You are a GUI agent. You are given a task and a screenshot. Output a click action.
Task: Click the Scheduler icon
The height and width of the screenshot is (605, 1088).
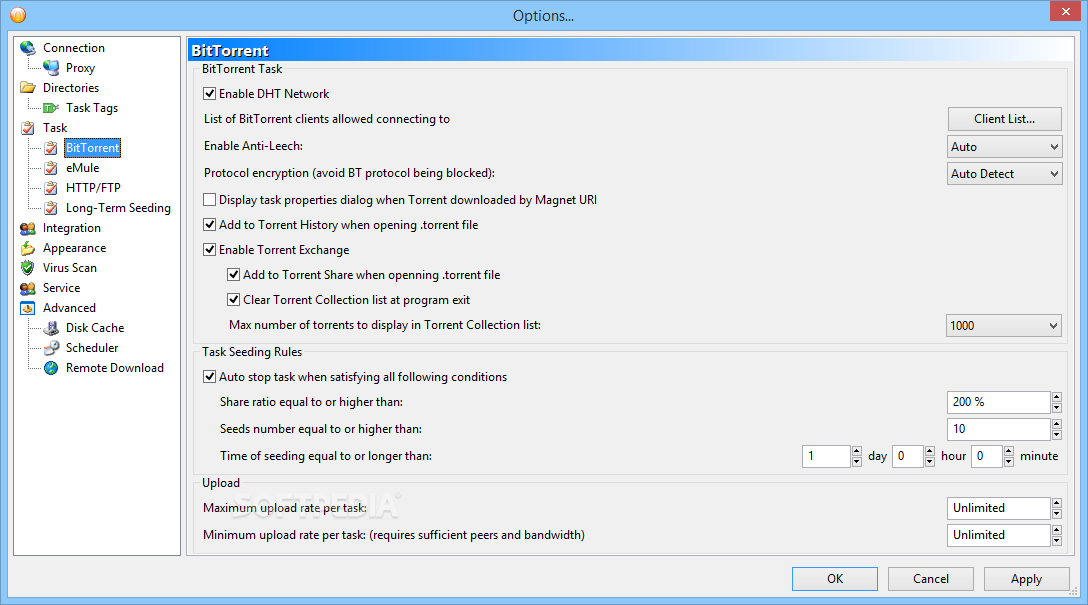point(51,348)
